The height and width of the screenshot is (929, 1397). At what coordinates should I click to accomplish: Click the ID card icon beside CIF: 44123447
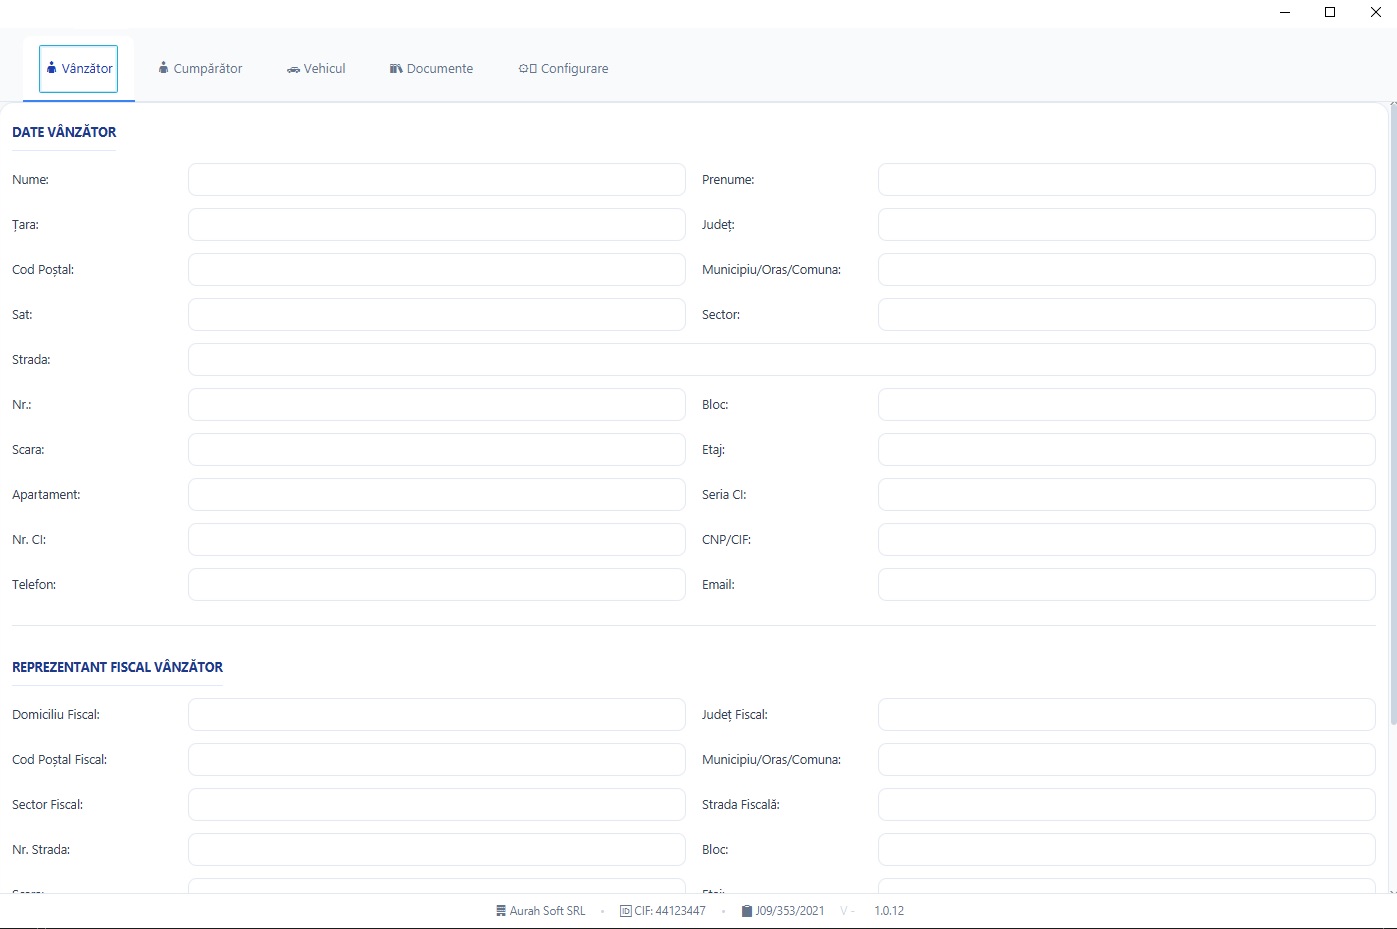[x=626, y=911]
